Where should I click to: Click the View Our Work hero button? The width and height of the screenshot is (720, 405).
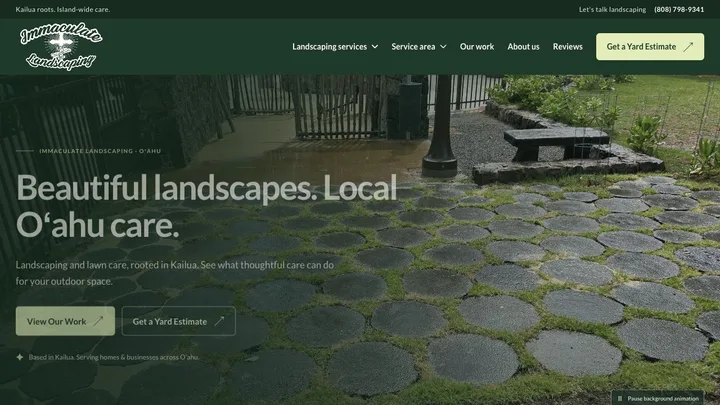65,321
